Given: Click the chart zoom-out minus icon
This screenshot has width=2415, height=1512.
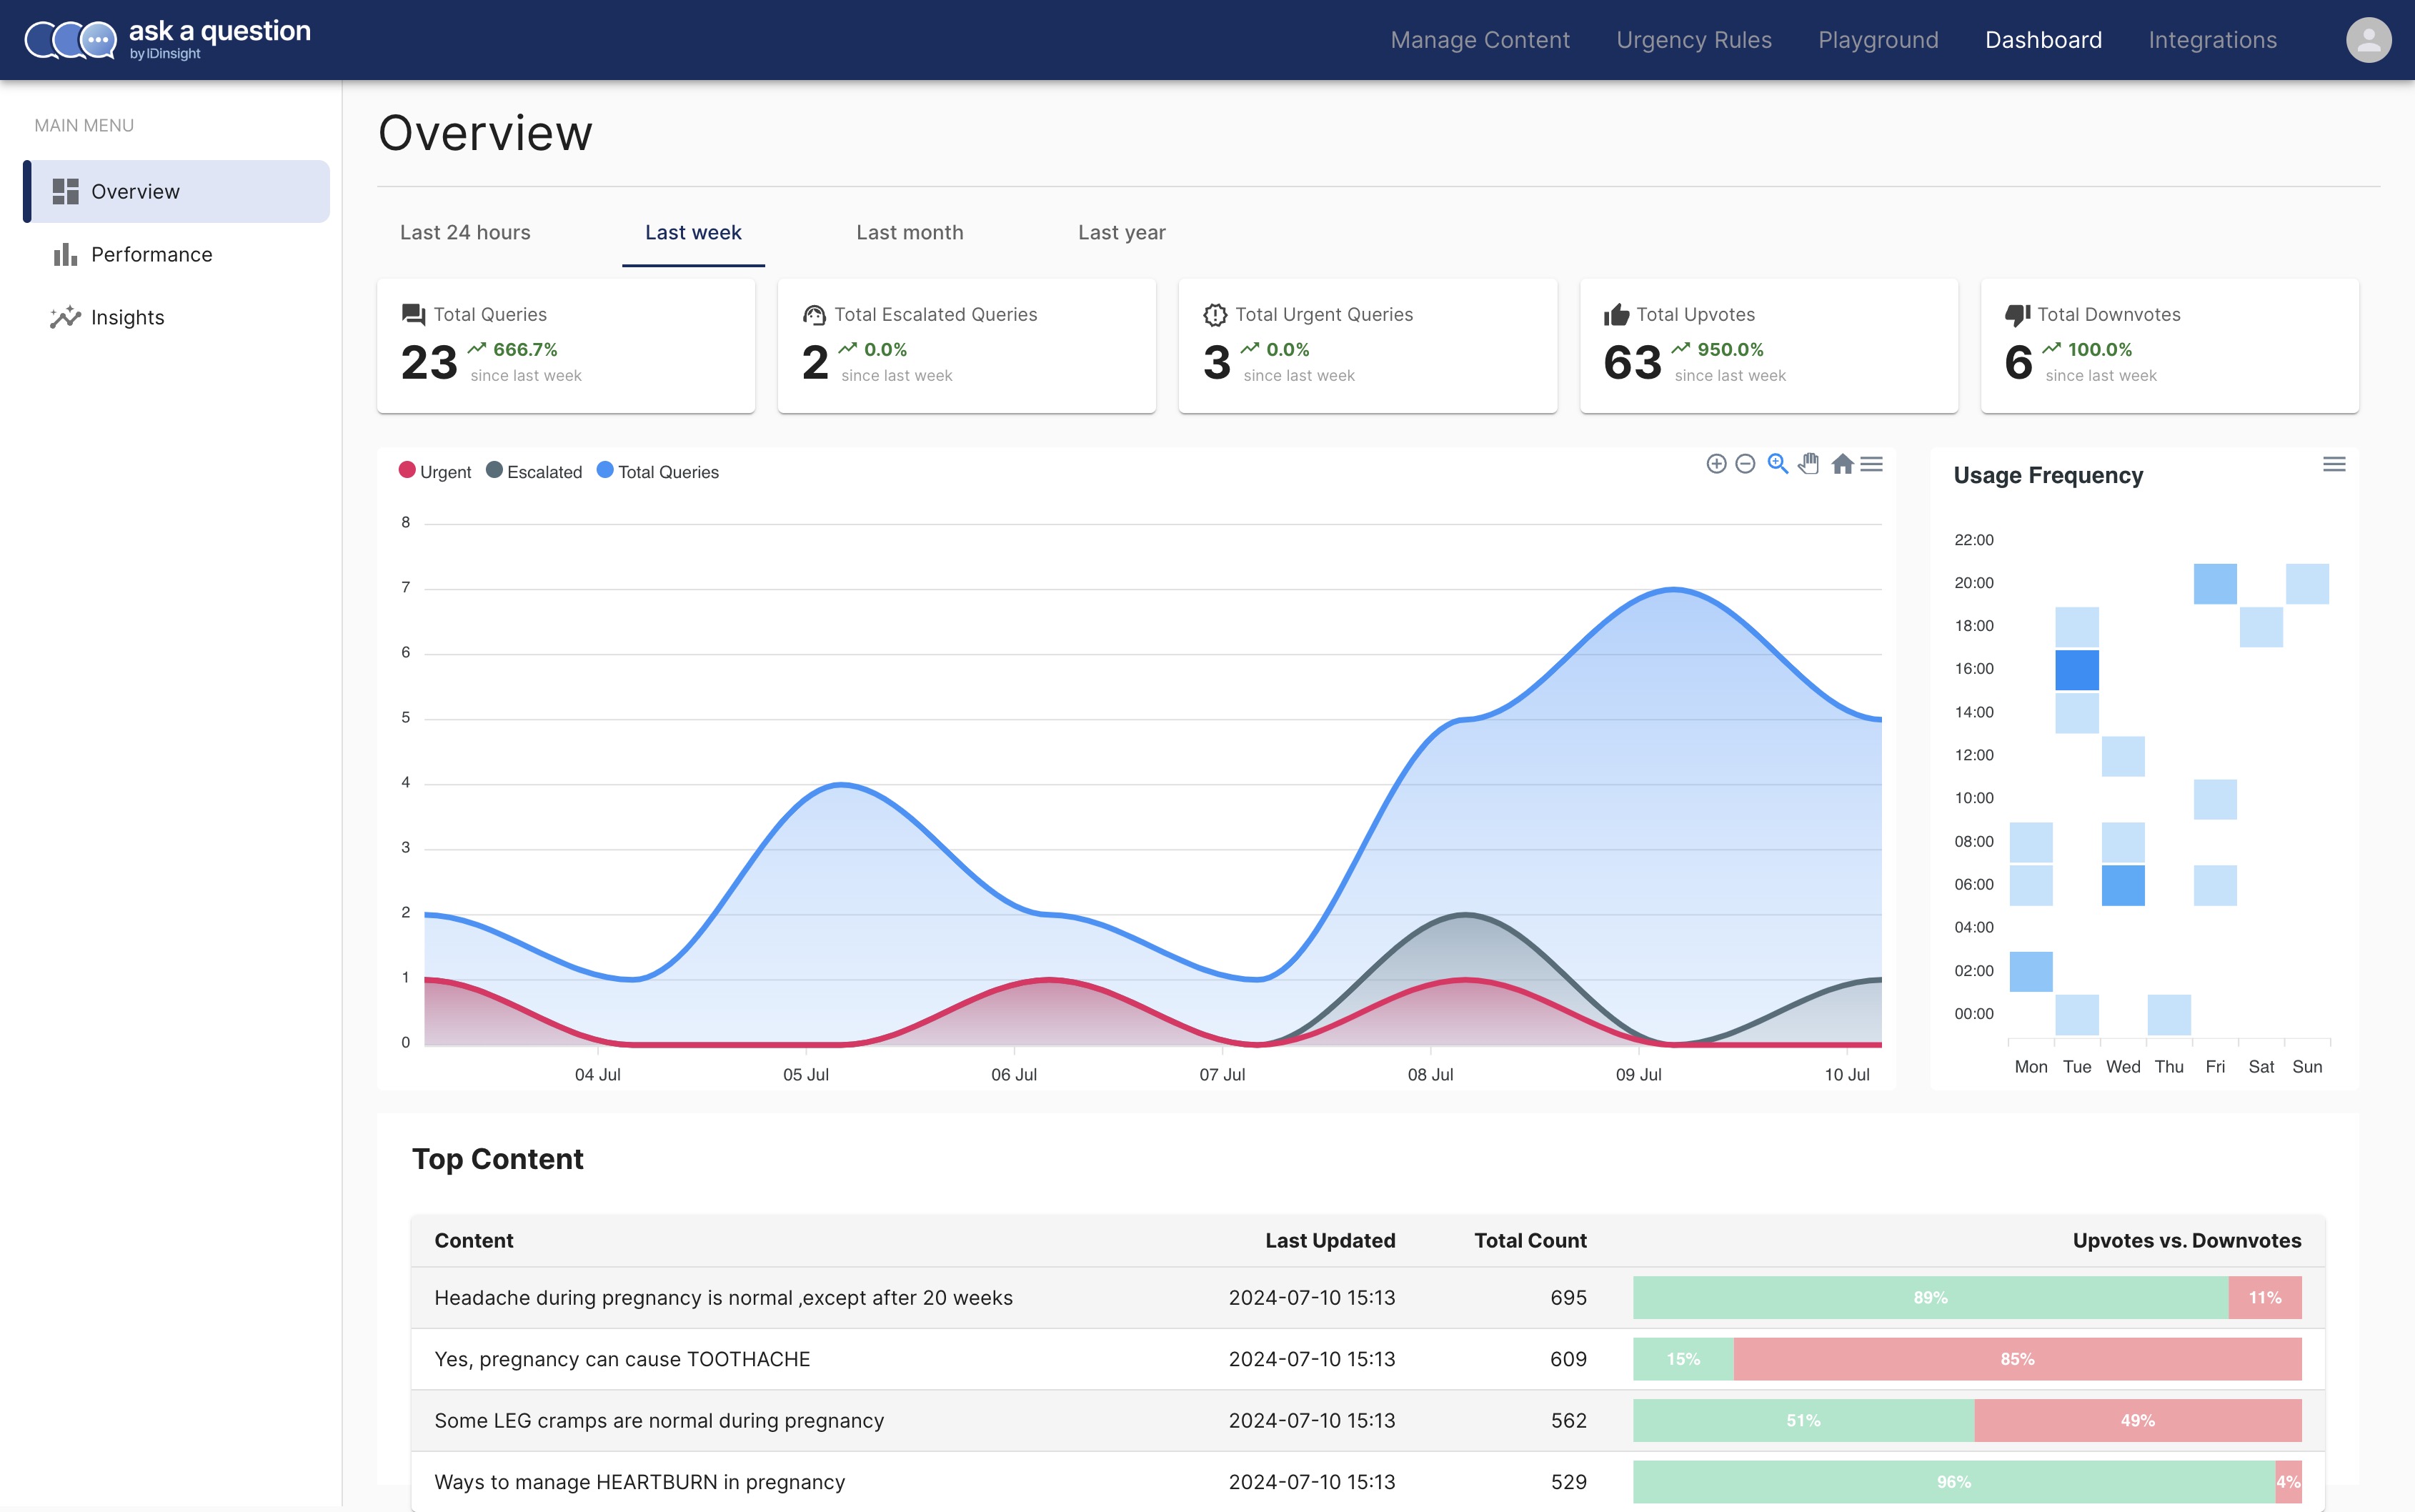Looking at the screenshot, I should (x=1745, y=464).
